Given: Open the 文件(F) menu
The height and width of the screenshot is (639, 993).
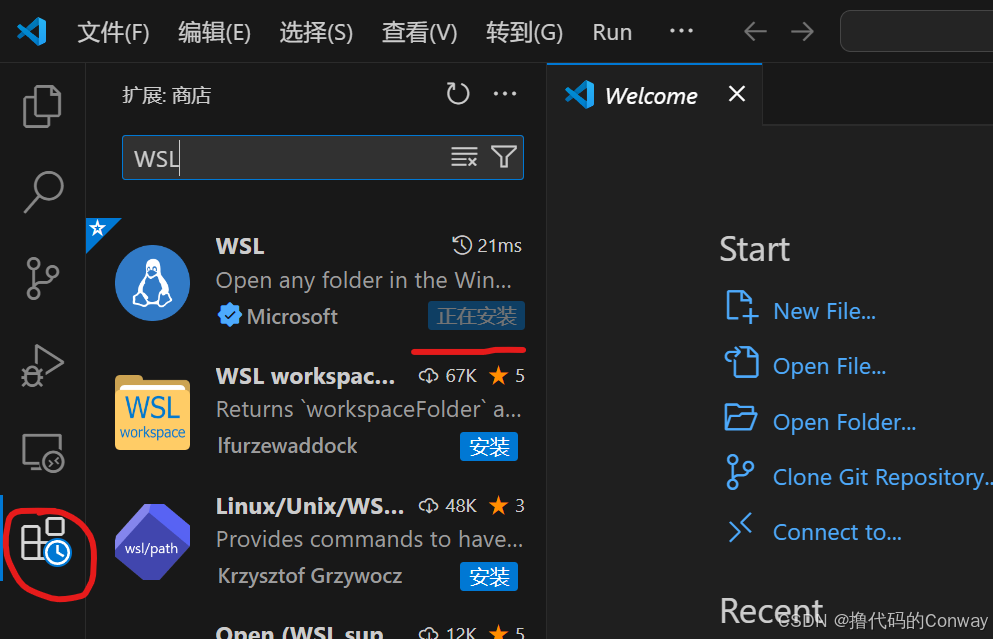Looking at the screenshot, I should click(x=113, y=31).
